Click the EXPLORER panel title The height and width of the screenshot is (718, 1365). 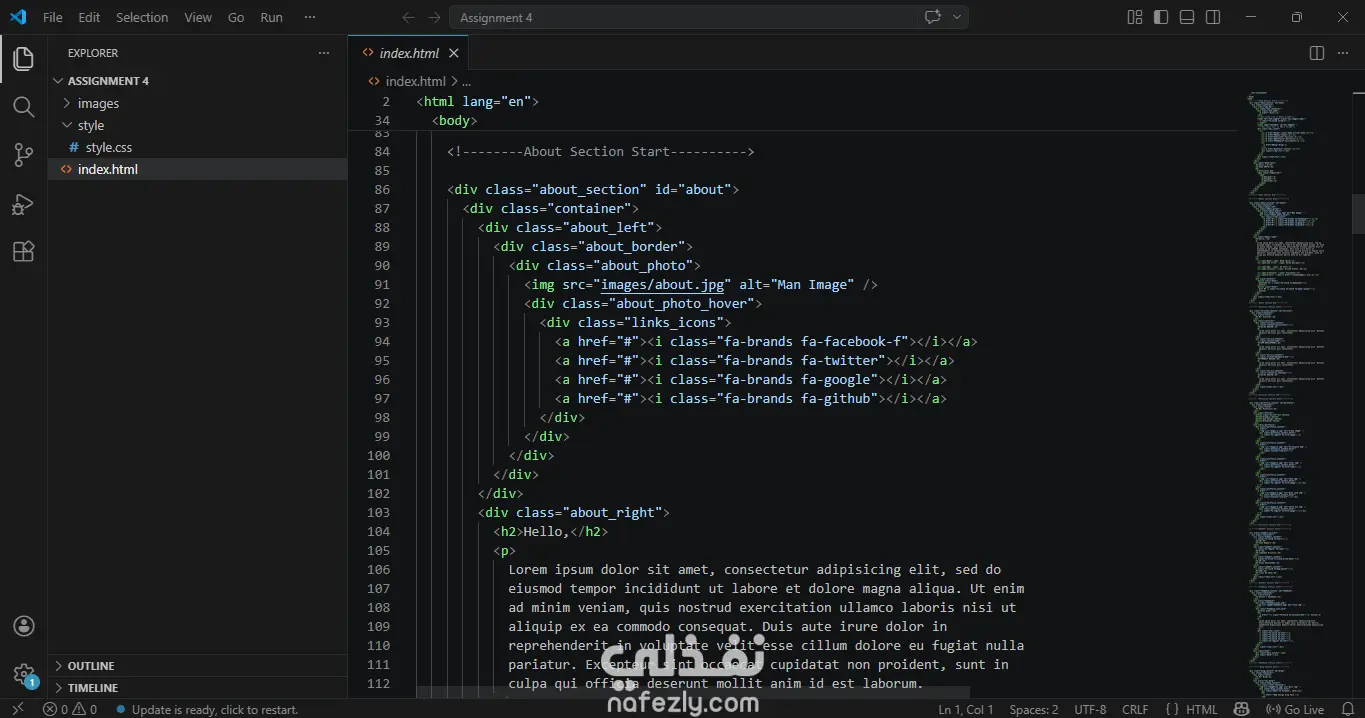(x=93, y=53)
